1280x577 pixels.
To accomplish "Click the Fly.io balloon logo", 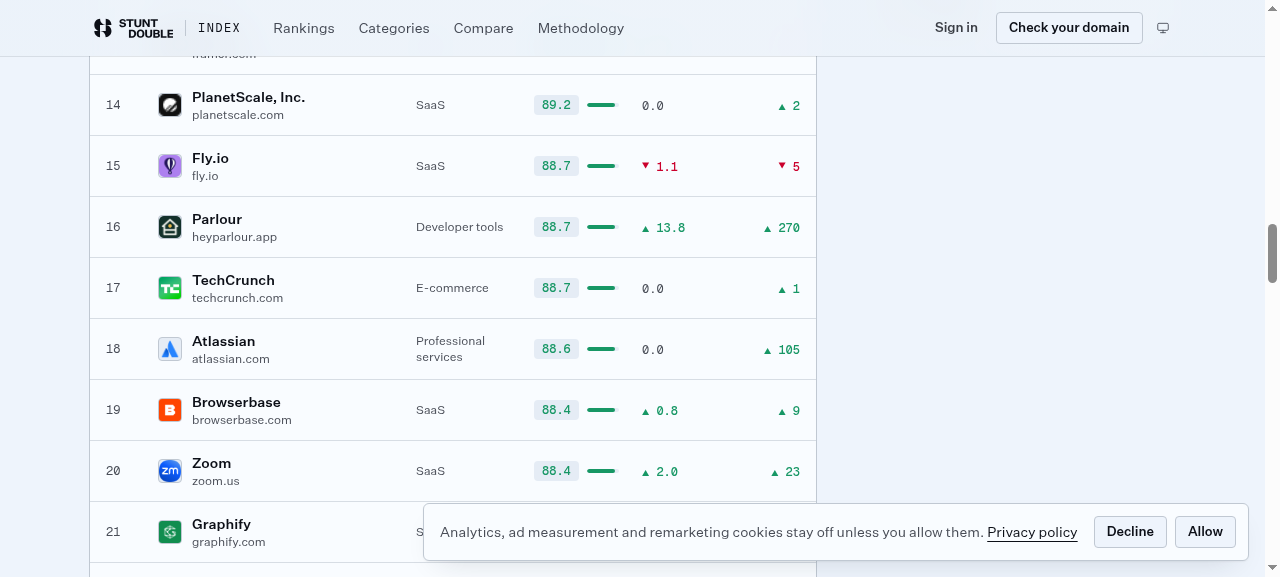I will coord(170,166).
